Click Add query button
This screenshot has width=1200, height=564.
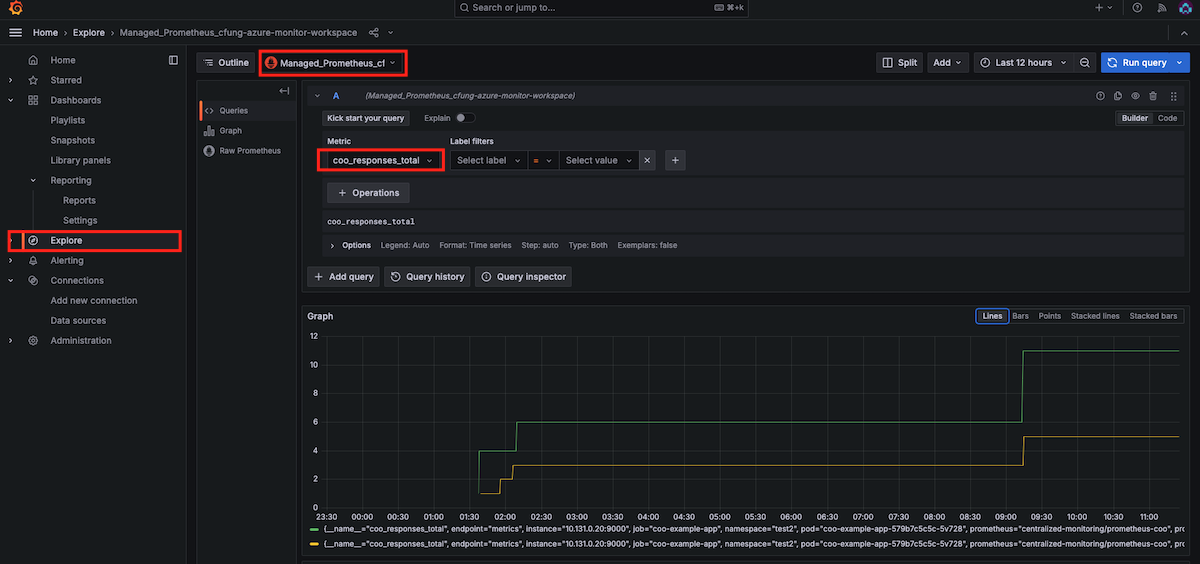[x=343, y=277]
